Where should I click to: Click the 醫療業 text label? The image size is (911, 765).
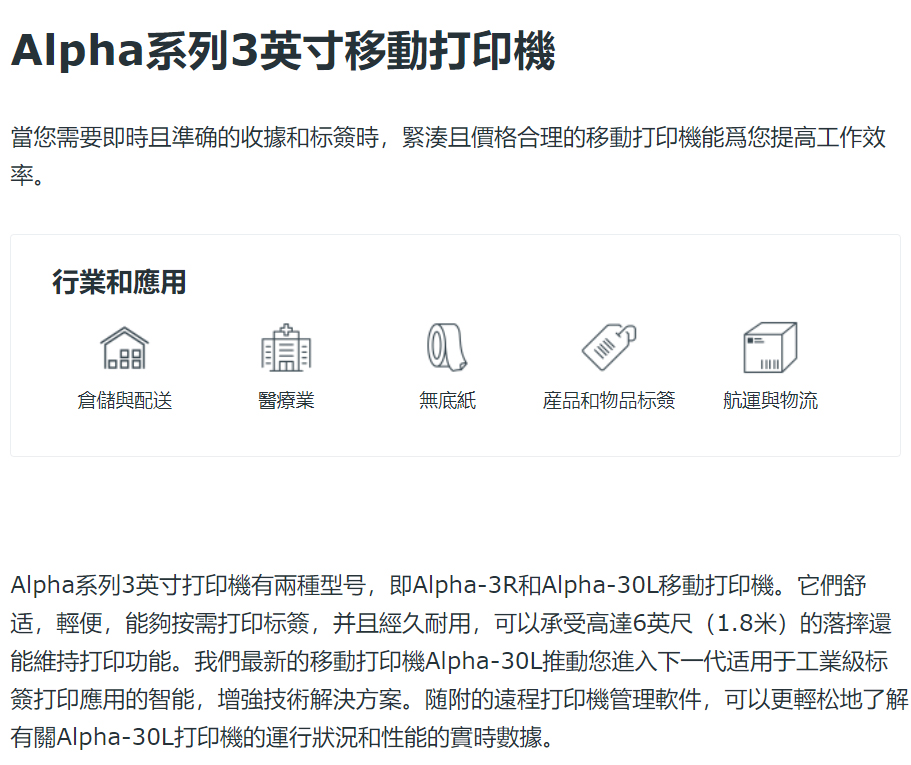pos(286,401)
